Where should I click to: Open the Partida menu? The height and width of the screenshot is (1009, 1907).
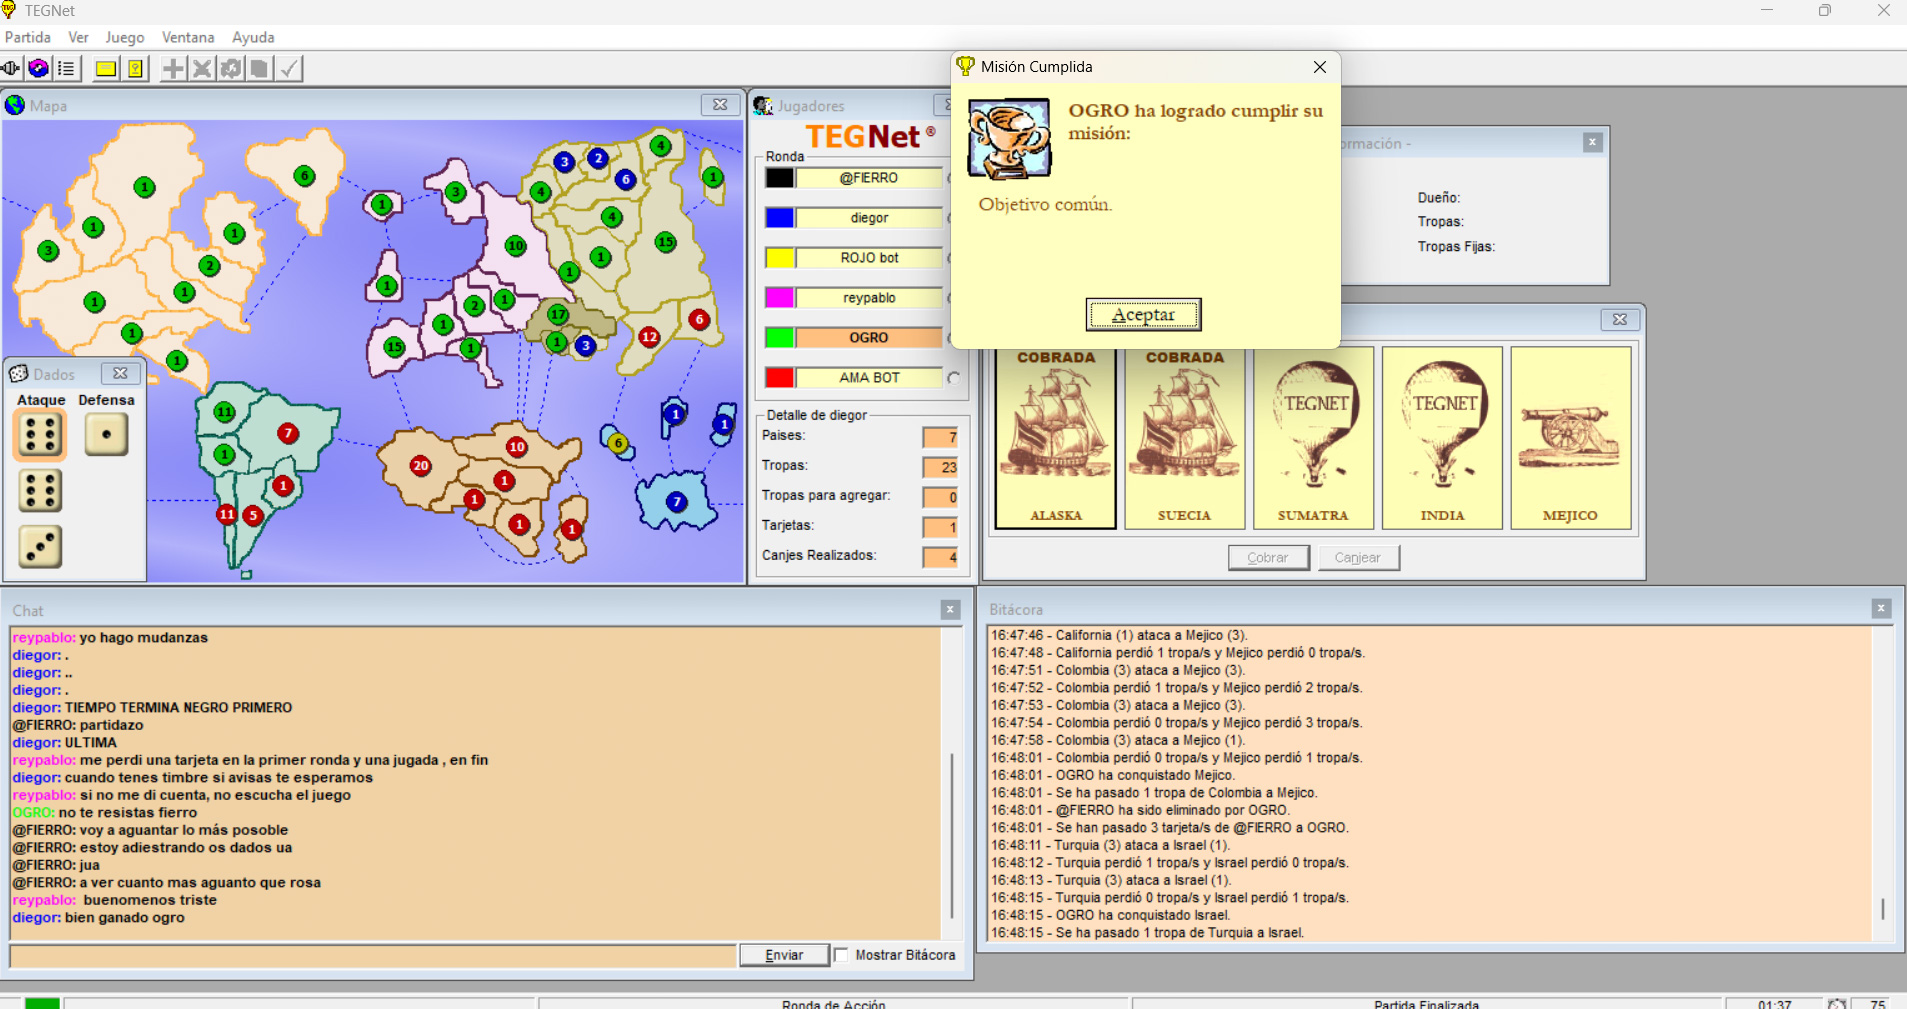click(28, 37)
